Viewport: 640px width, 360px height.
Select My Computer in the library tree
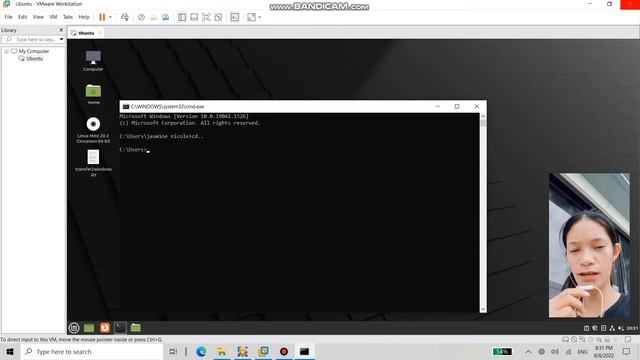(33, 51)
